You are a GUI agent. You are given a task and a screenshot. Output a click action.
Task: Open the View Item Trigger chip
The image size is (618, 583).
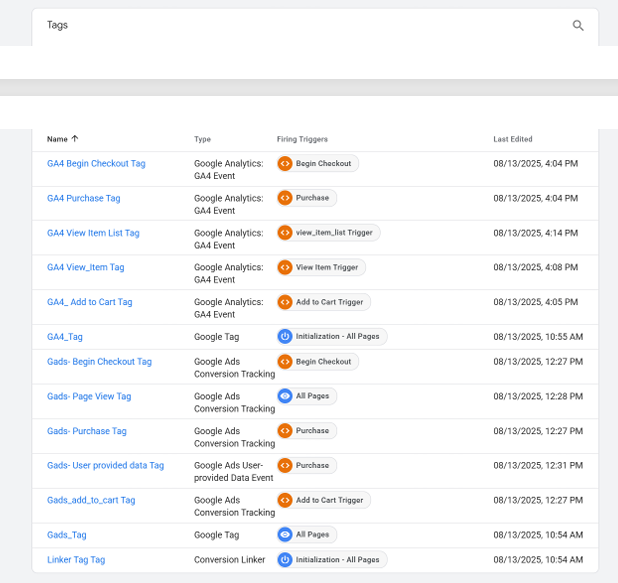pyautogui.click(x=321, y=267)
